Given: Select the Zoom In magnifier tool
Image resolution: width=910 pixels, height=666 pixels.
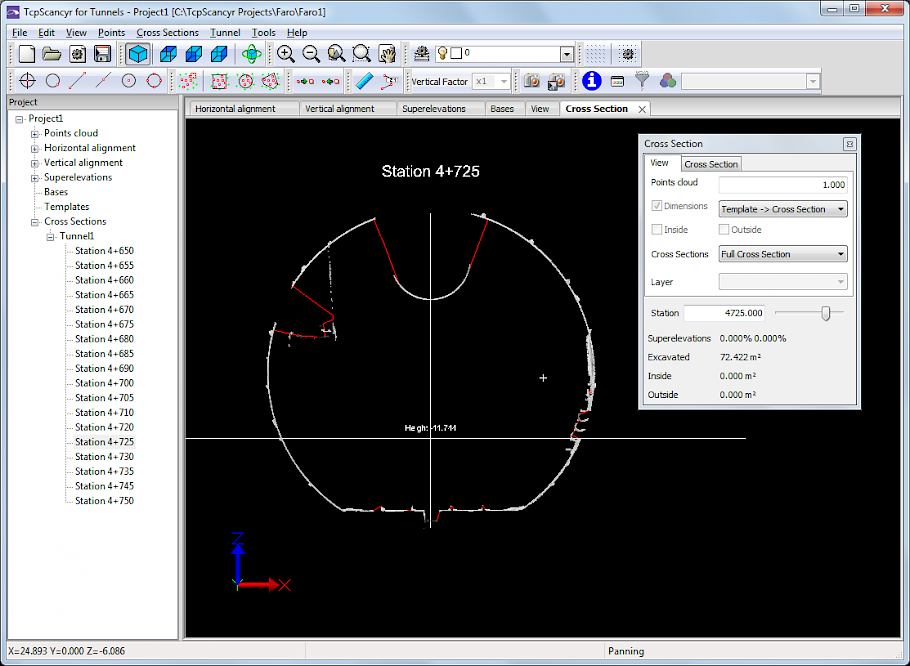Looking at the screenshot, I should (286, 54).
